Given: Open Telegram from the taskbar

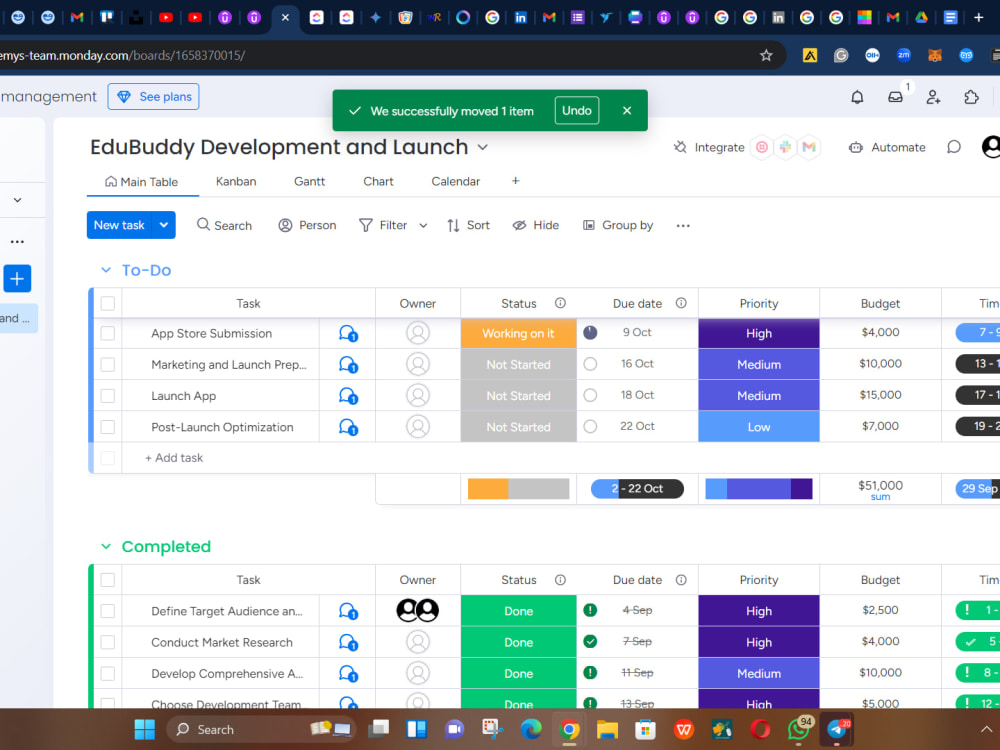Looking at the screenshot, I should (837, 729).
